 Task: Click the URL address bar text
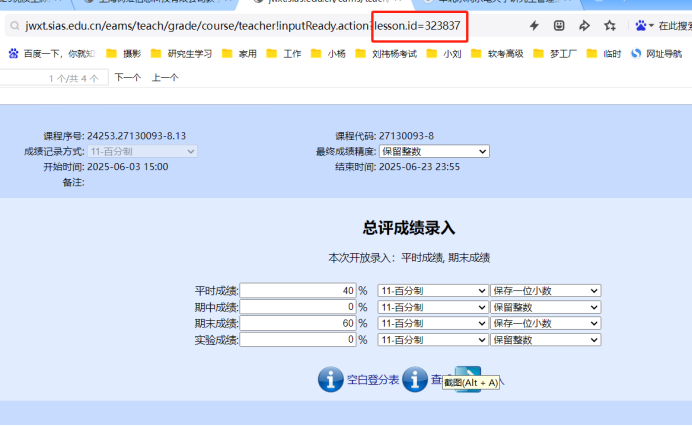[243, 26]
